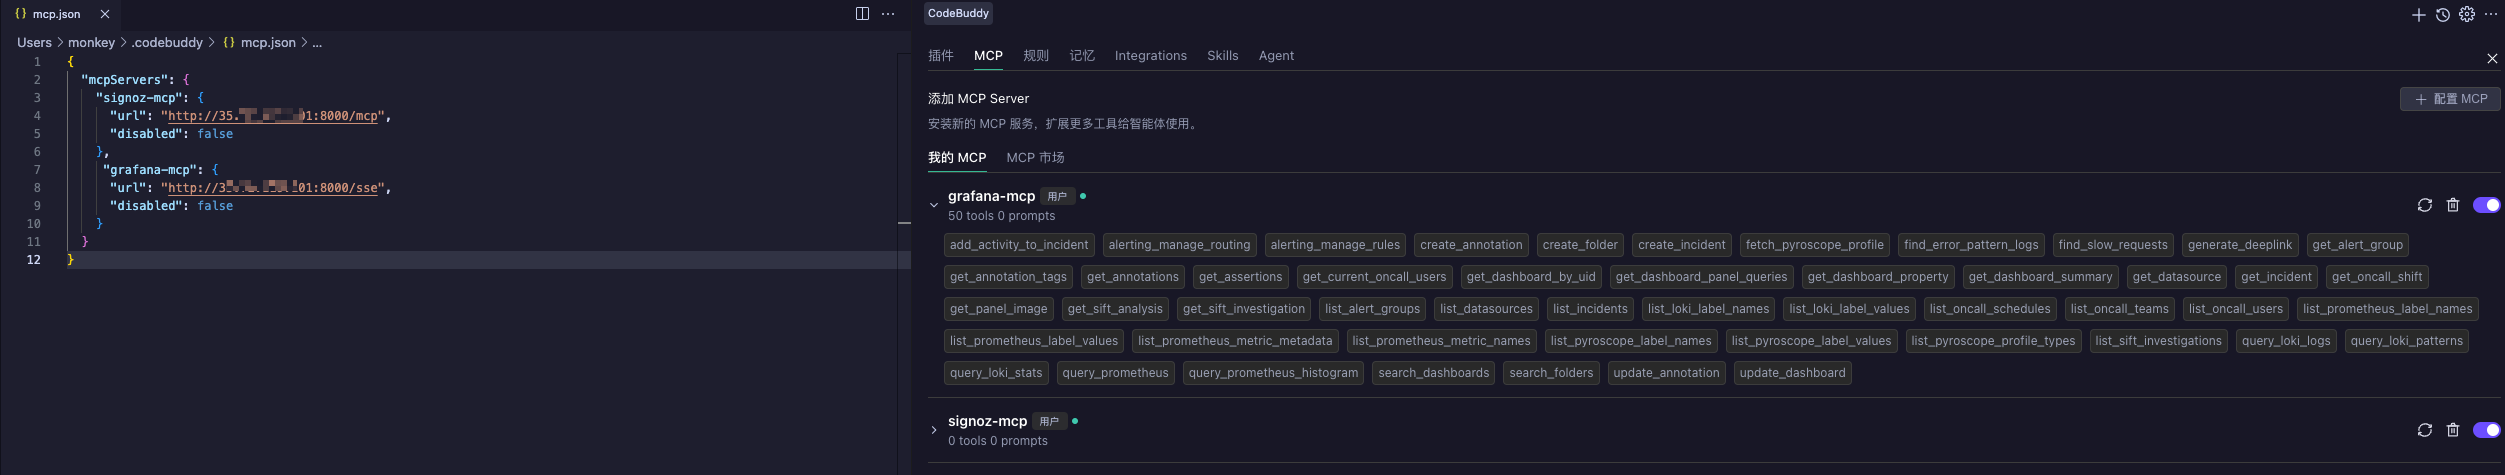Click the get_dashboard_by_uid tool tag
This screenshot has width=2505, height=475.
[1531, 277]
